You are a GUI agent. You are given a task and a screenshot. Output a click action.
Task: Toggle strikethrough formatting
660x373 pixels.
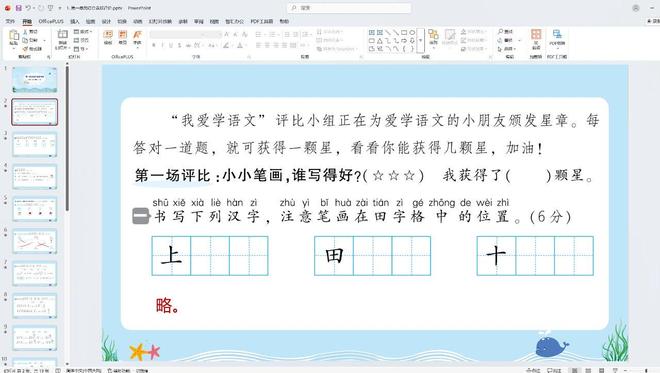[x=189, y=45]
